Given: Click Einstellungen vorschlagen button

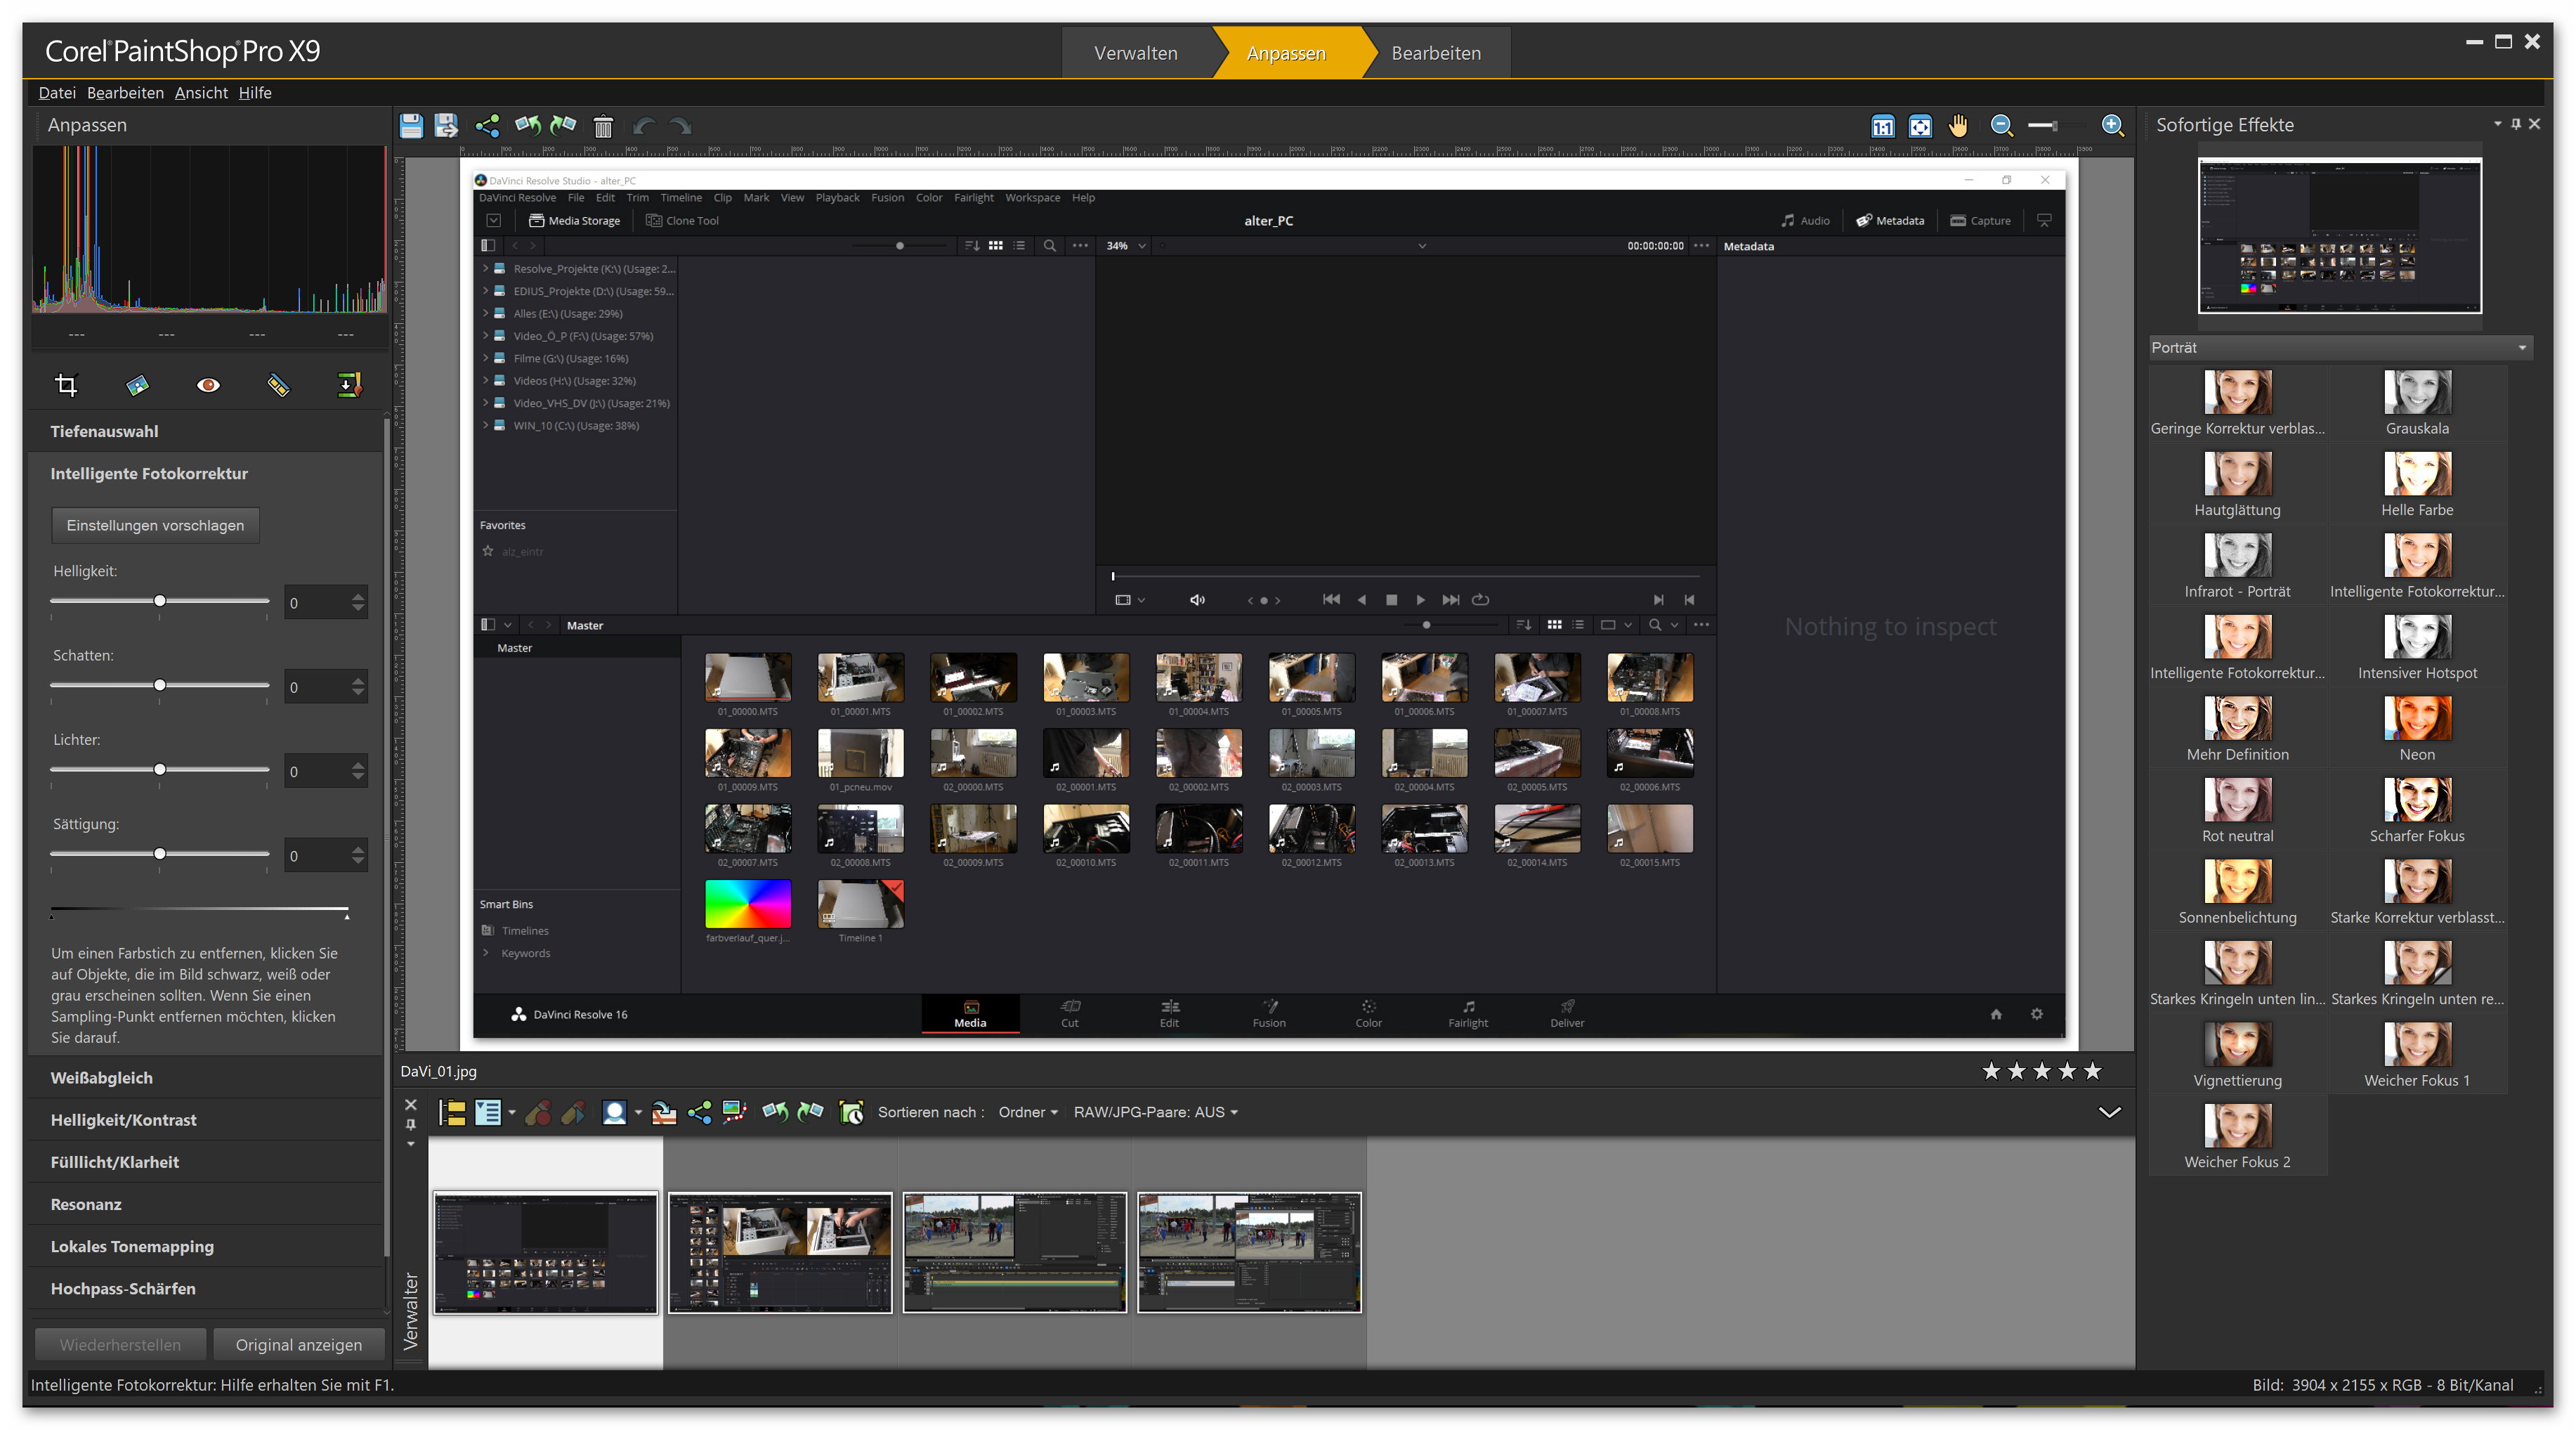Looking at the screenshot, I should point(155,525).
